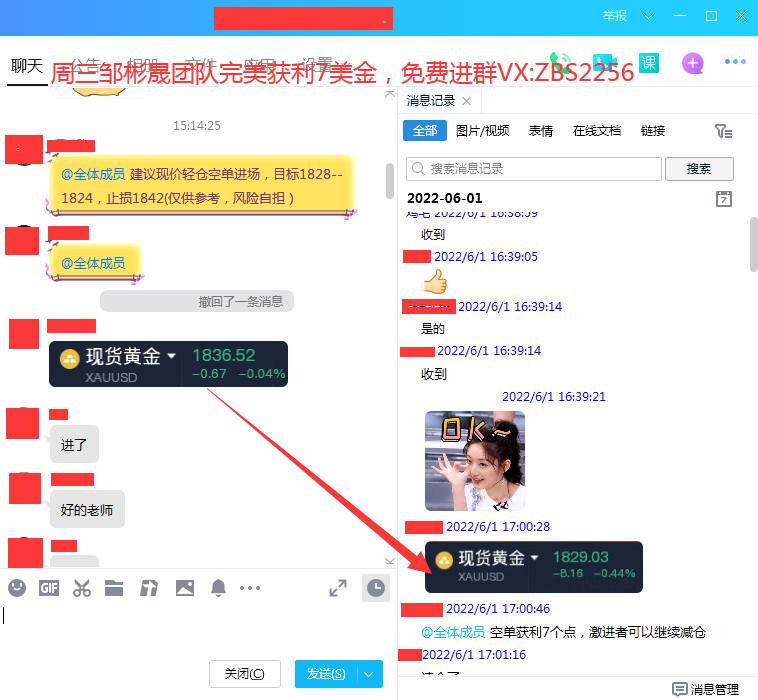Click @全体成员 in the 17:00:46 record

(x=453, y=632)
